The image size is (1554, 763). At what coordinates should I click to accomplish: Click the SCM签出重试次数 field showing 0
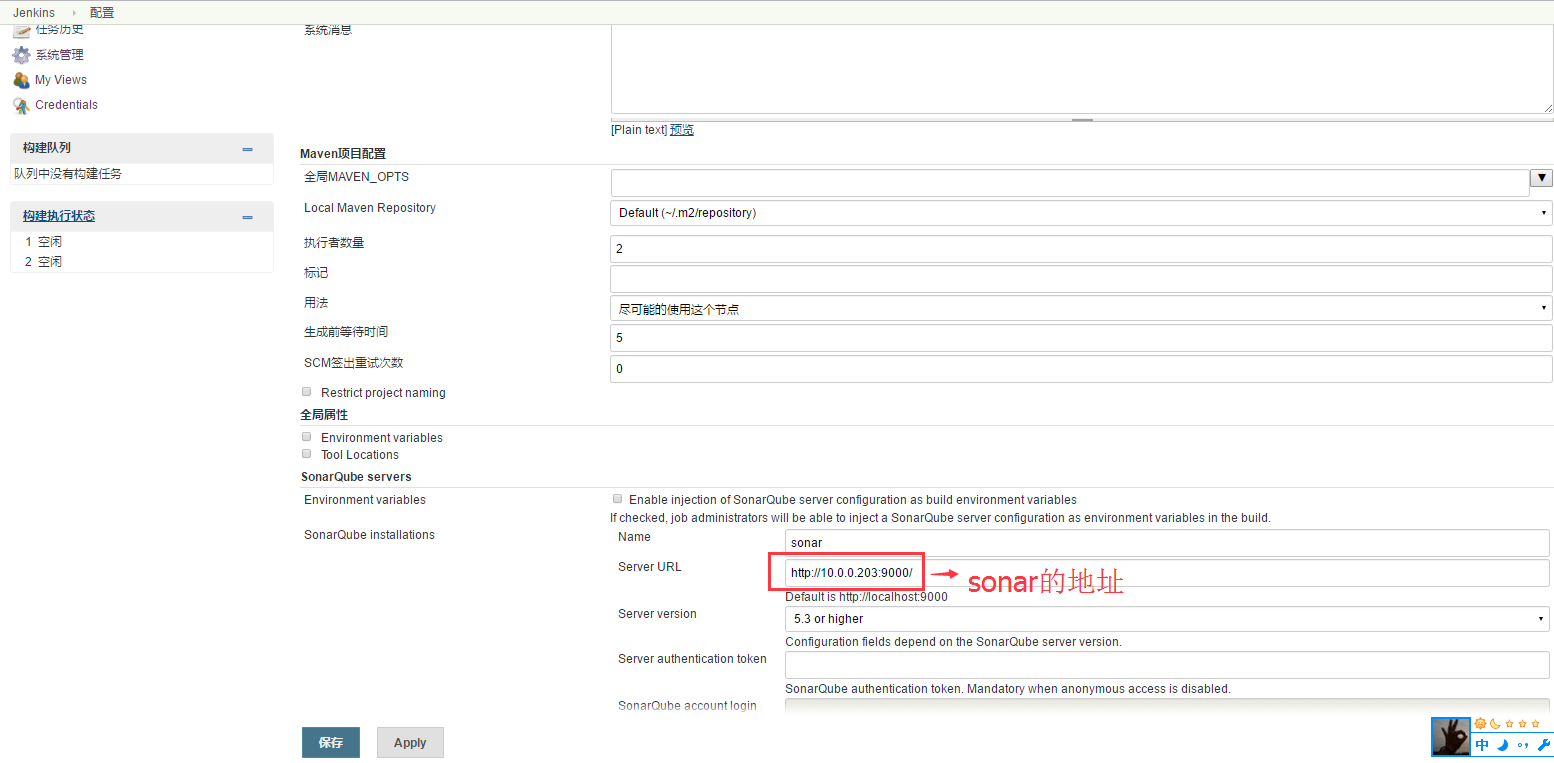coord(1081,369)
